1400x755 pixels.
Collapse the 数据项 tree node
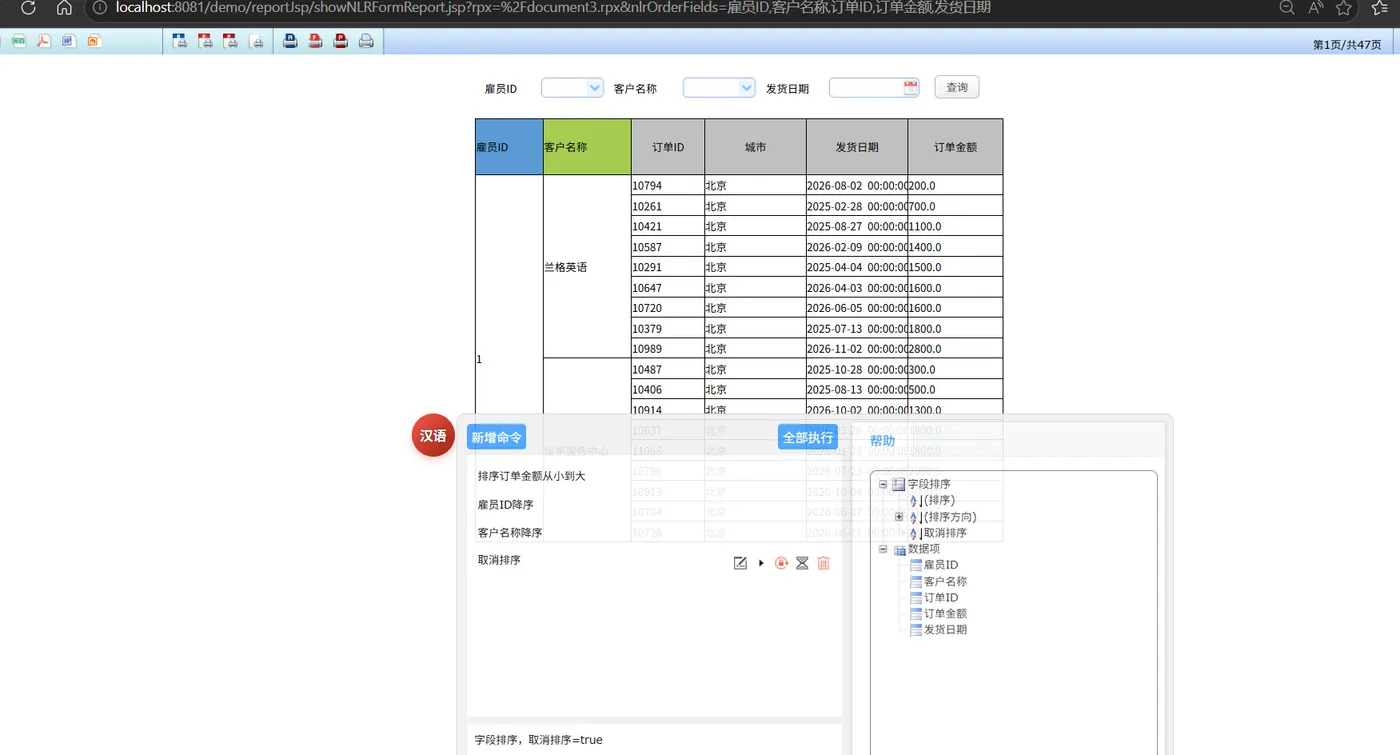click(x=883, y=549)
